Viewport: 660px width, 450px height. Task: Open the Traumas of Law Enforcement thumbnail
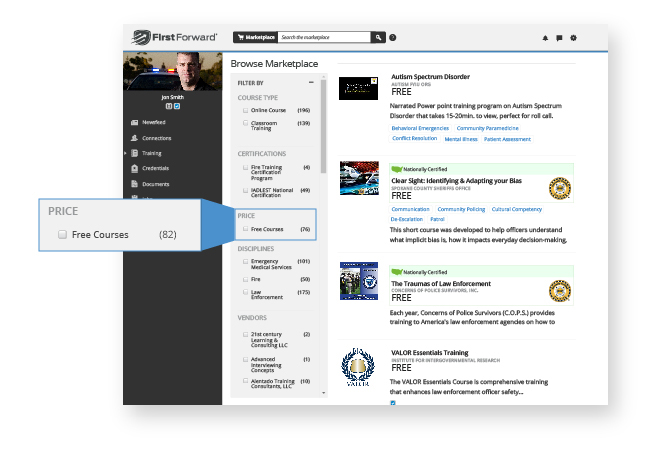coord(359,281)
